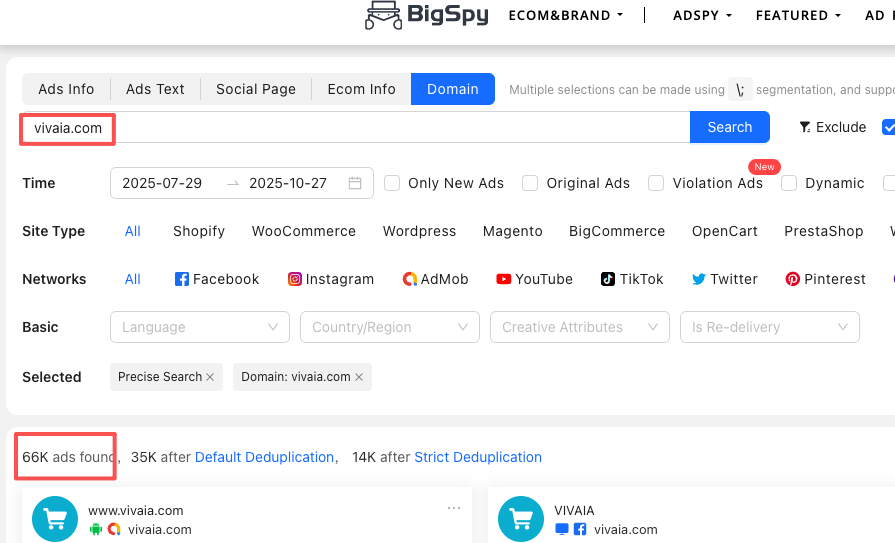Viewport: 895px width, 543px height.
Task: Open the Country/Region dropdown
Action: point(390,327)
